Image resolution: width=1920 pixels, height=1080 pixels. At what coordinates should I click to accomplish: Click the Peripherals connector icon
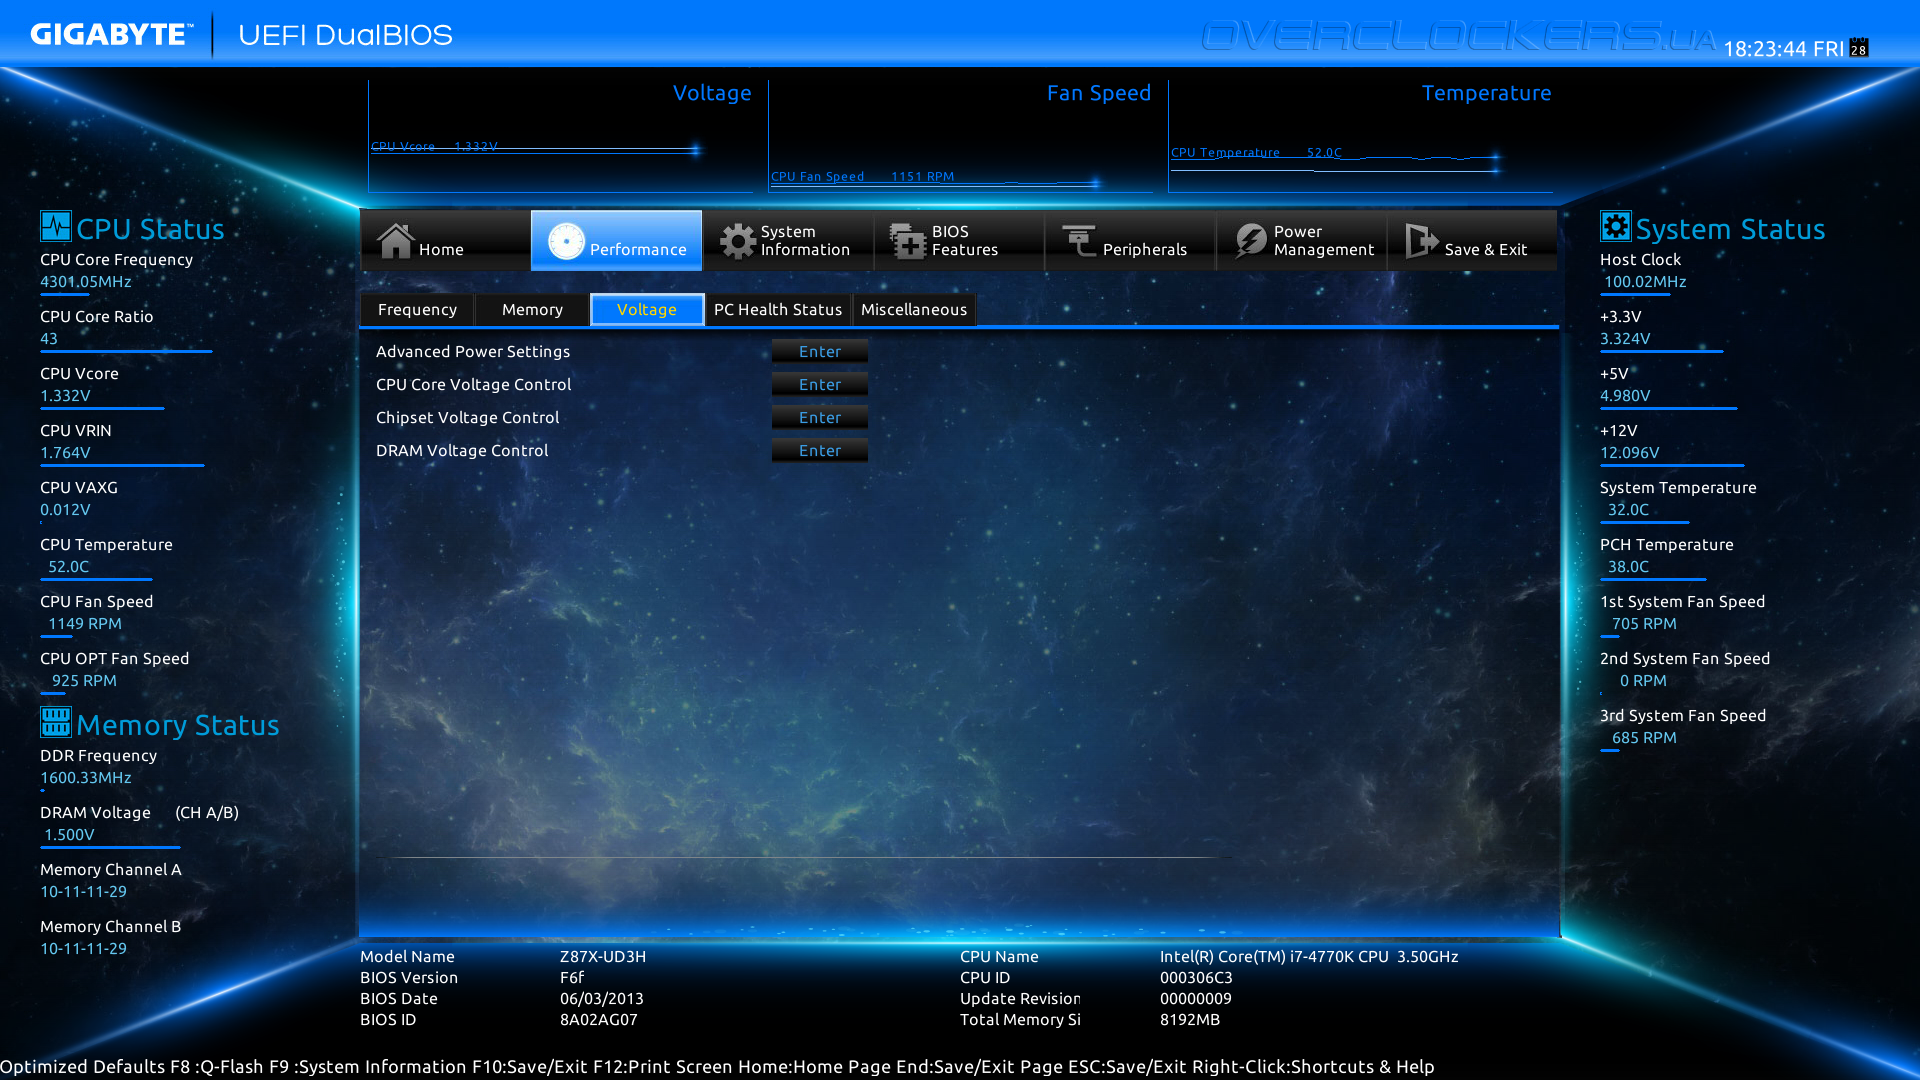1079,241
